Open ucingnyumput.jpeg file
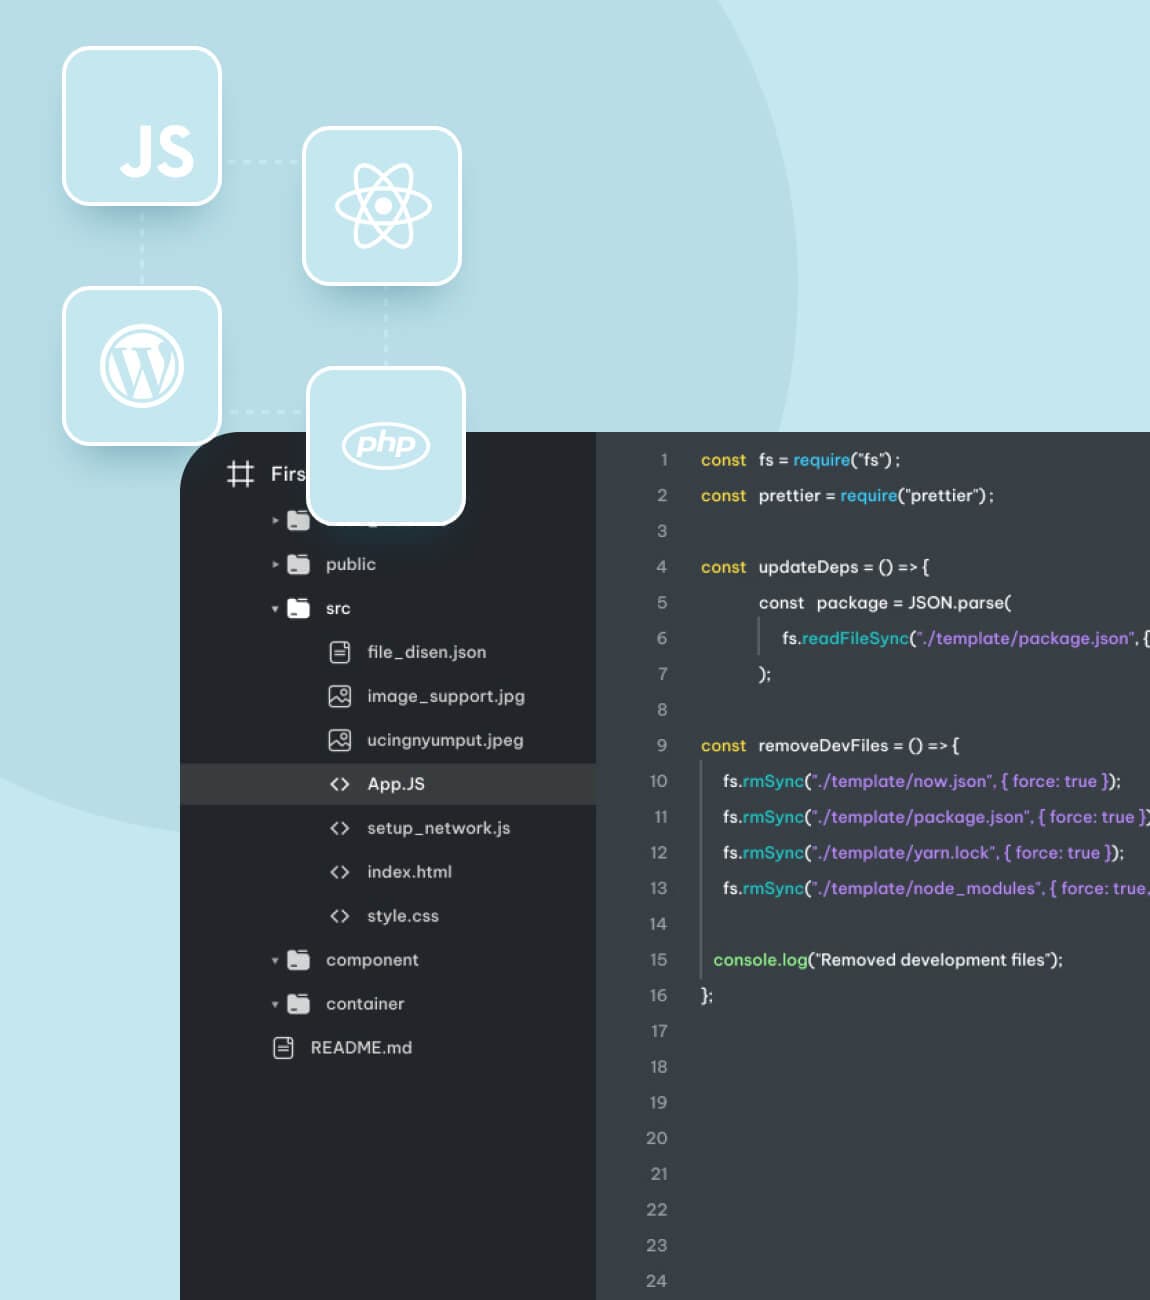 click(x=445, y=740)
